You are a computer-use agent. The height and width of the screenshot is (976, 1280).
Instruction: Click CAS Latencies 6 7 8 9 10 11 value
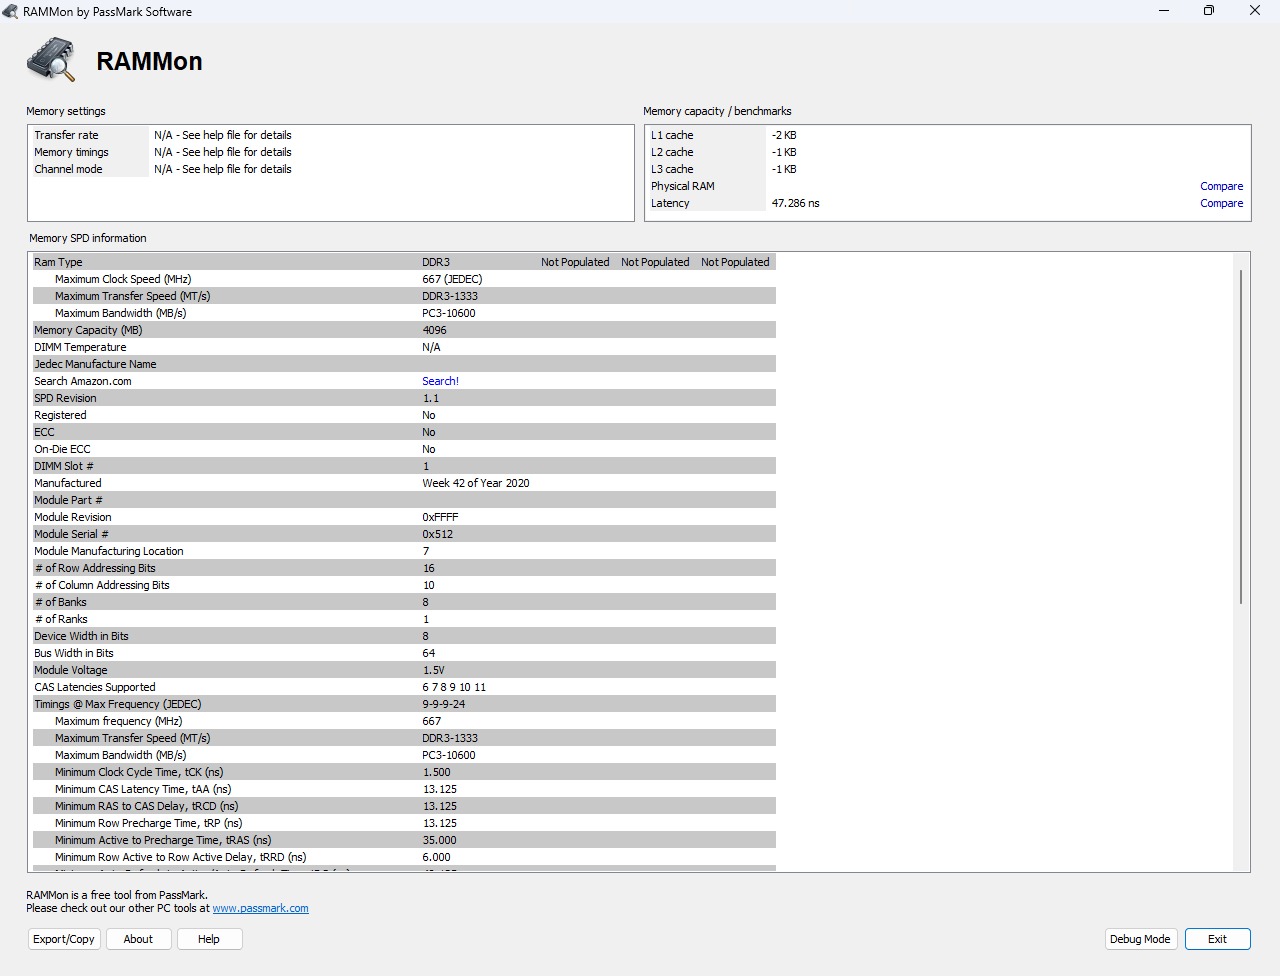tap(454, 687)
